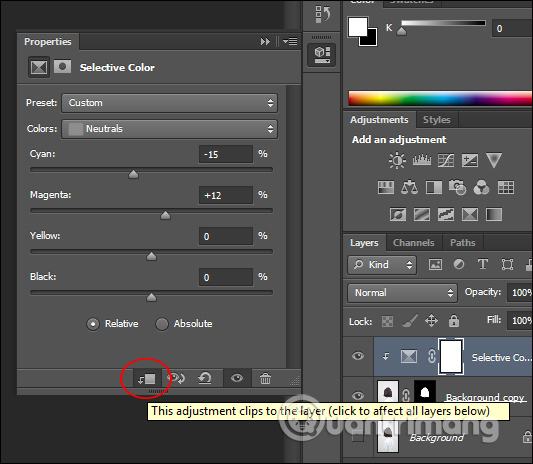Image resolution: width=533 pixels, height=464 pixels.
Task: Click the reset adjustment defaults icon
Action: (x=205, y=378)
